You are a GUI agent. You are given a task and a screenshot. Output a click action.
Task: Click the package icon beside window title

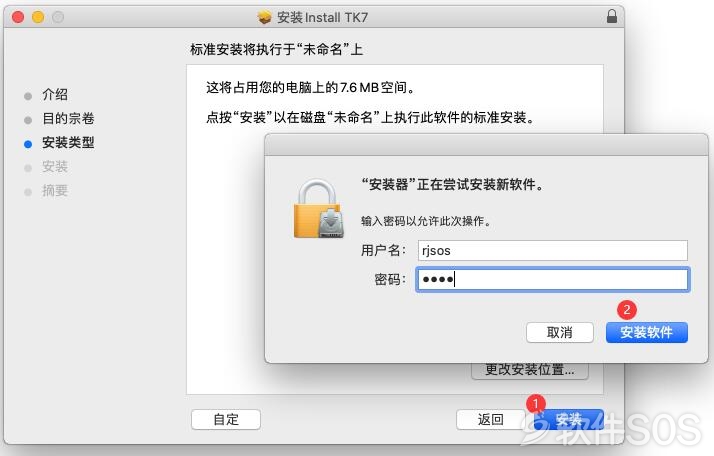click(x=264, y=17)
